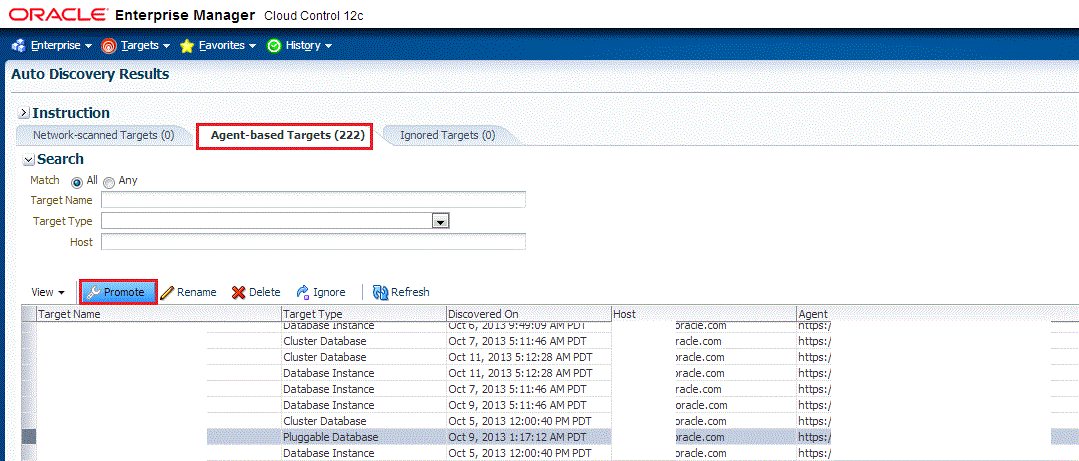Click the Rename button label

pyautogui.click(x=197, y=292)
